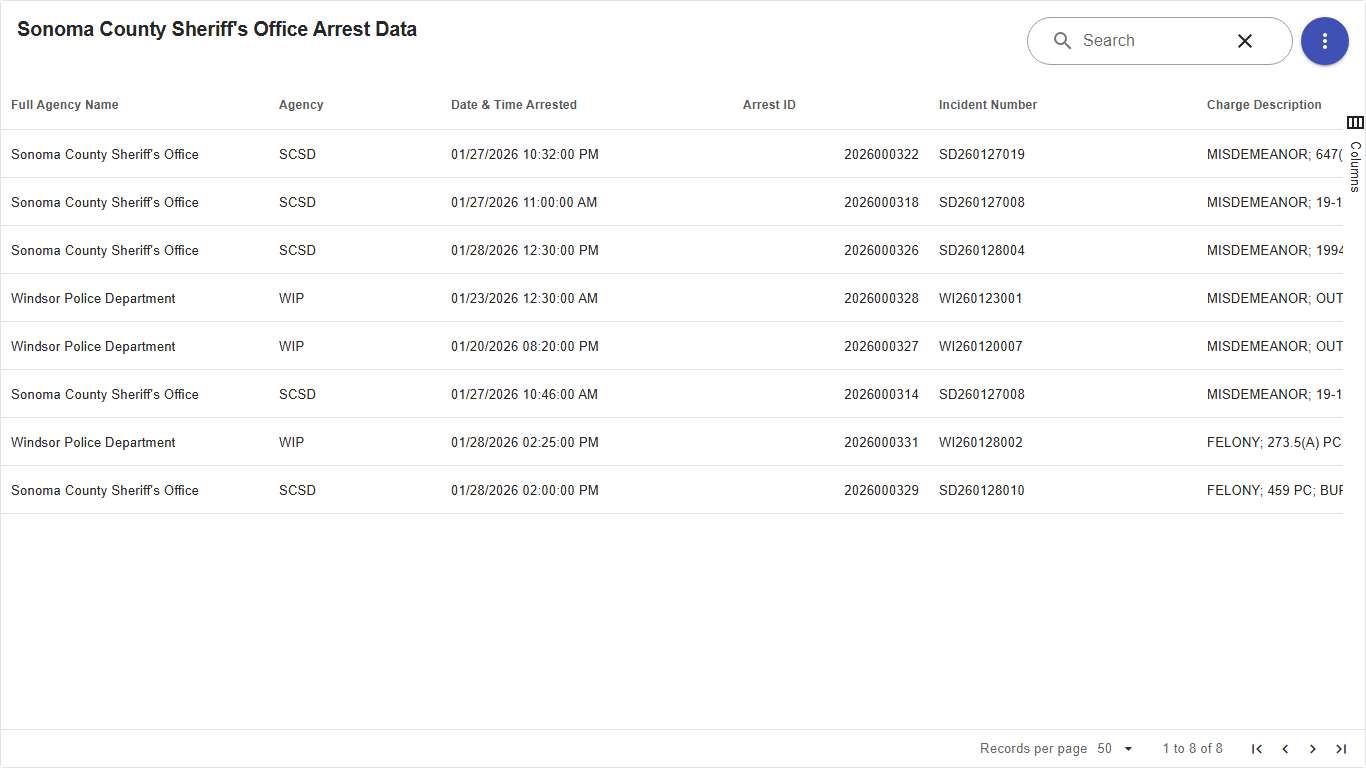Jump to first page with the skip-back icon

click(1257, 748)
